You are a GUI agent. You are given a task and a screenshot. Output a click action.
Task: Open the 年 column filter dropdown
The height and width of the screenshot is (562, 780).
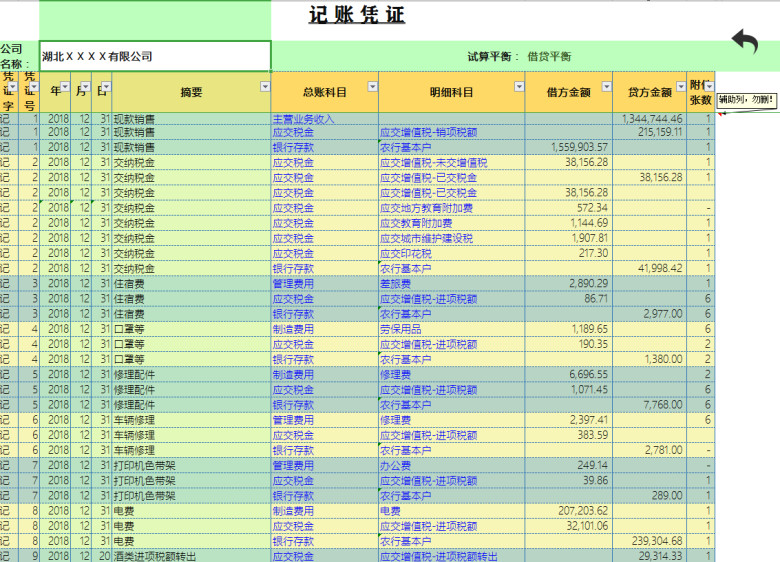tap(65, 87)
